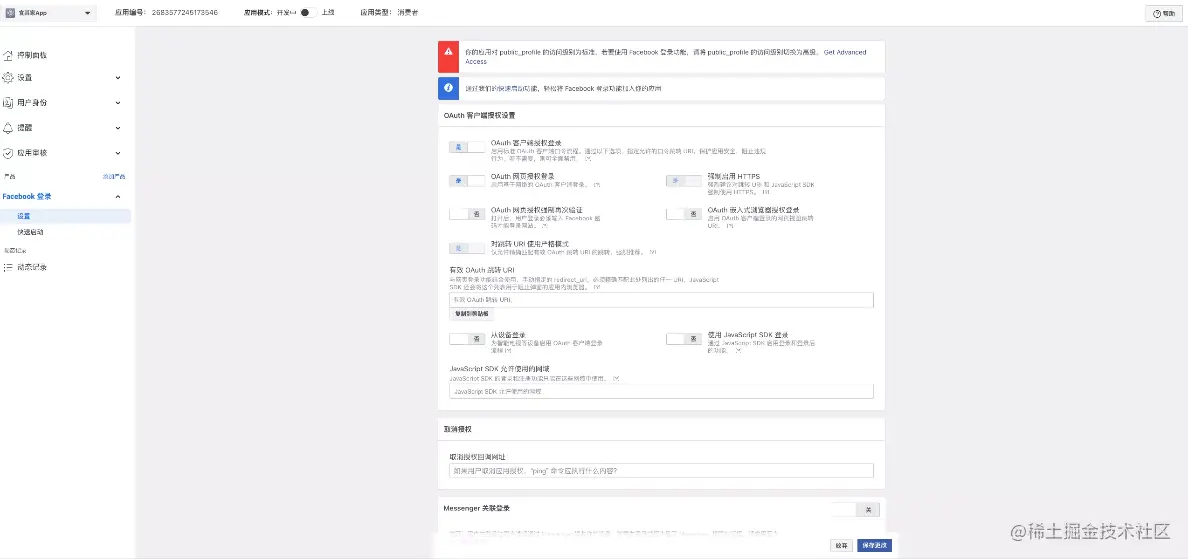Click the quick start link in the info banner
This screenshot has height=559, width=1188.
coord(512,89)
